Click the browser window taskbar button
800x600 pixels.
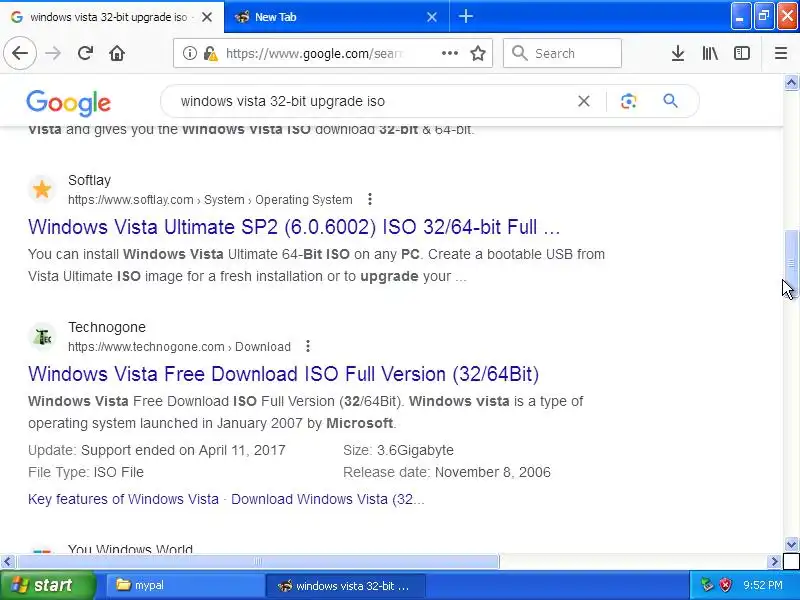(x=345, y=585)
